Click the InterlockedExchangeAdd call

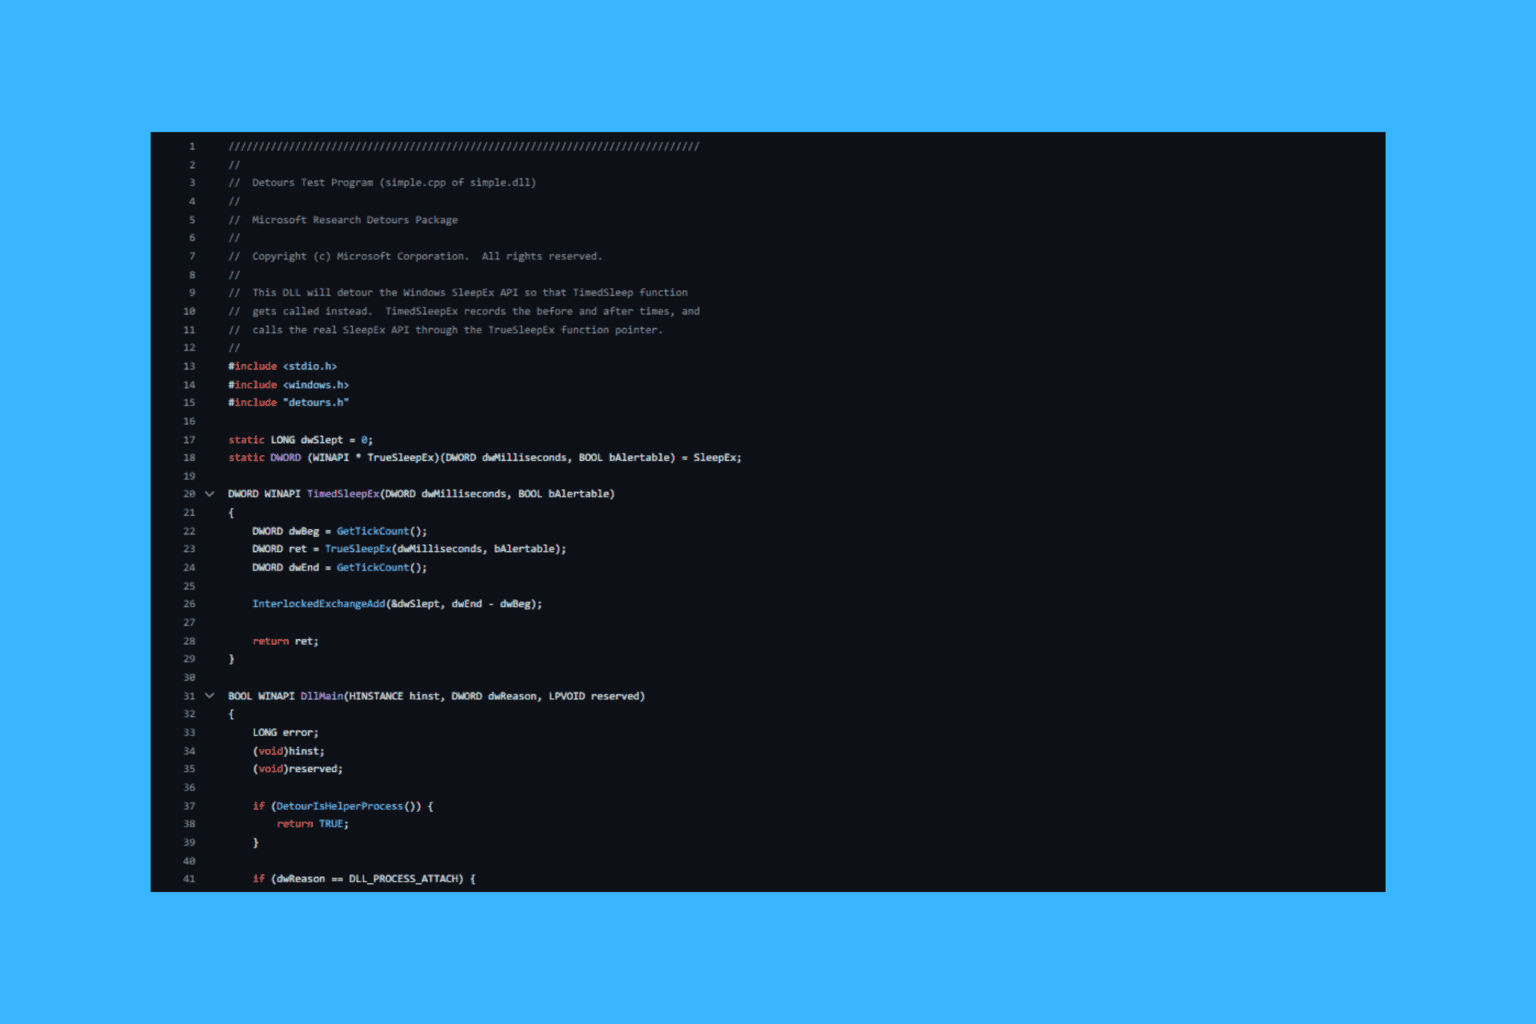click(x=318, y=604)
